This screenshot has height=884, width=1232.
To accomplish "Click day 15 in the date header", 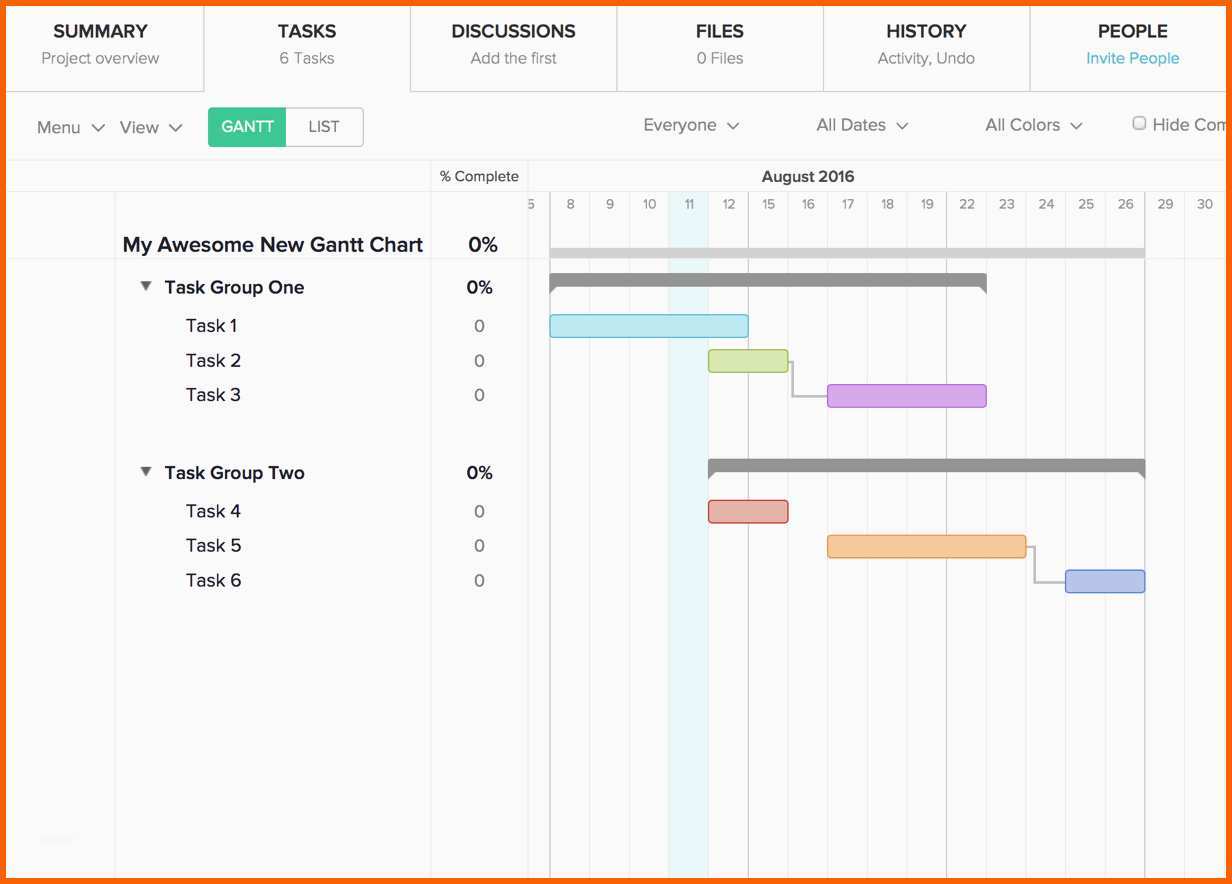I will coord(768,204).
